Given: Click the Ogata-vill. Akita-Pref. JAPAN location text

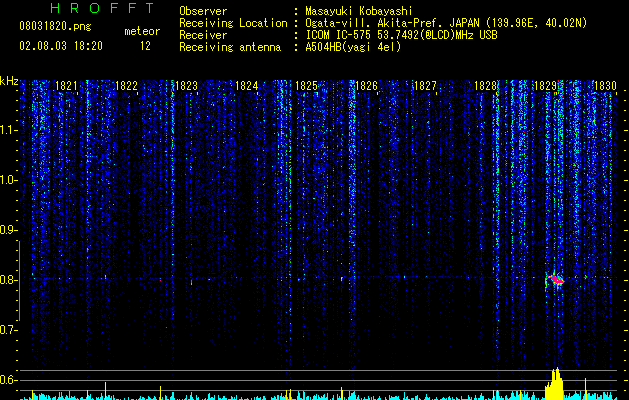Looking at the screenshot, I should coord(446,23).
